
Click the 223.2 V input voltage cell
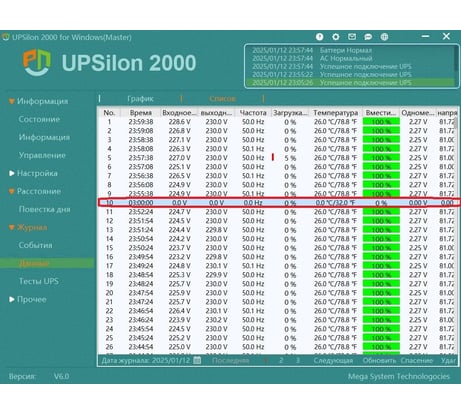click(179, 257)
